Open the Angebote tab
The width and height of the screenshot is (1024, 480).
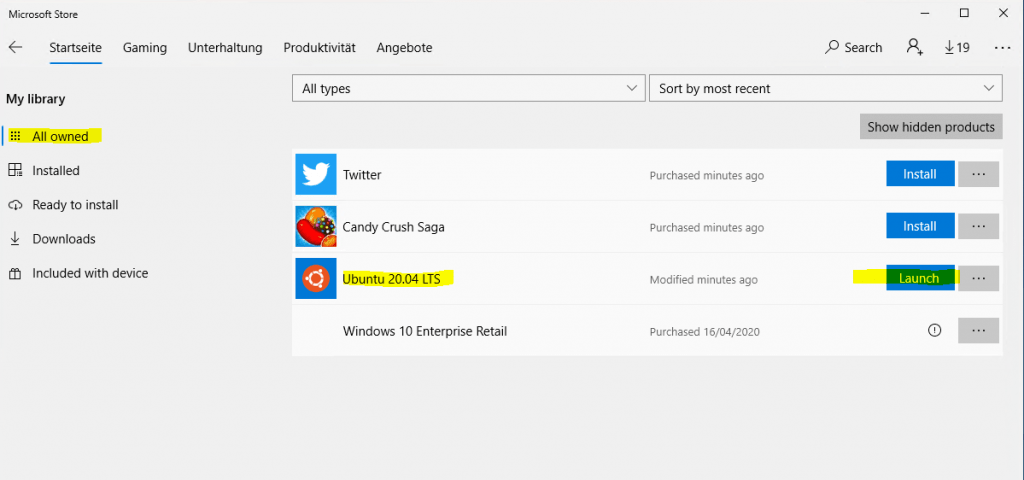(404, 48)
